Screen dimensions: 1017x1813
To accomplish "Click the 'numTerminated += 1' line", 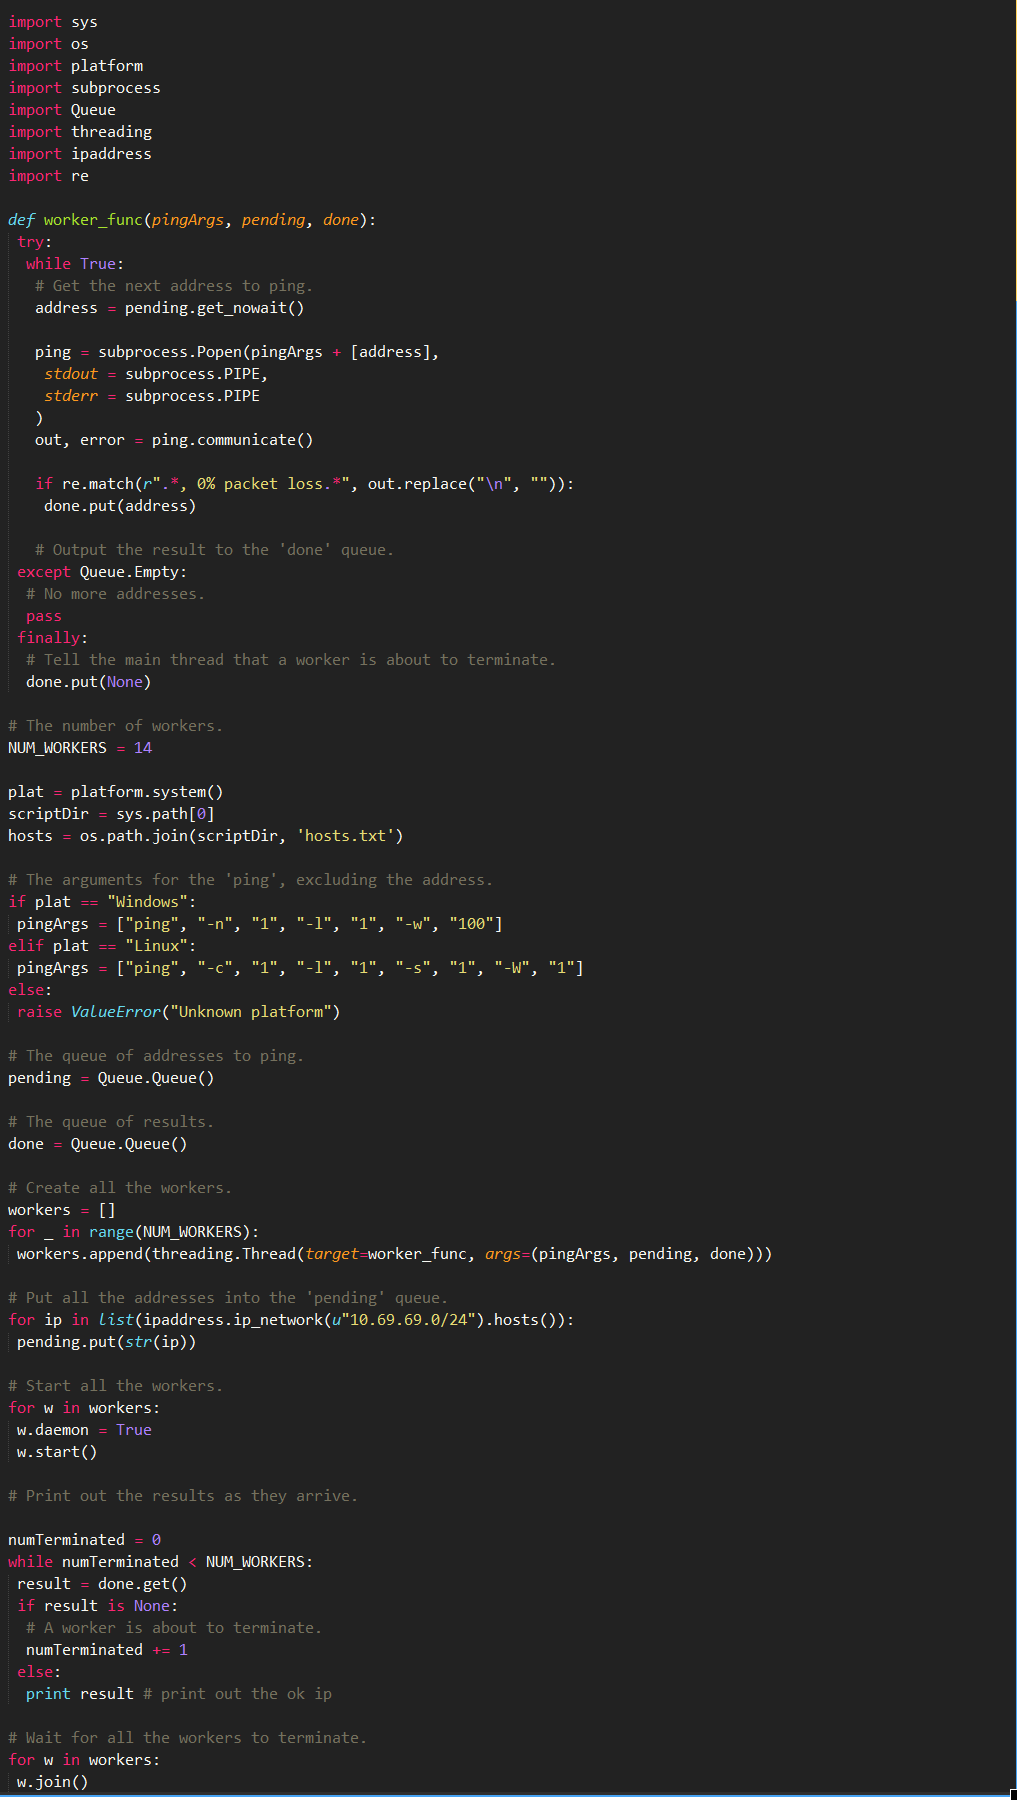I will pos(107,1650).
